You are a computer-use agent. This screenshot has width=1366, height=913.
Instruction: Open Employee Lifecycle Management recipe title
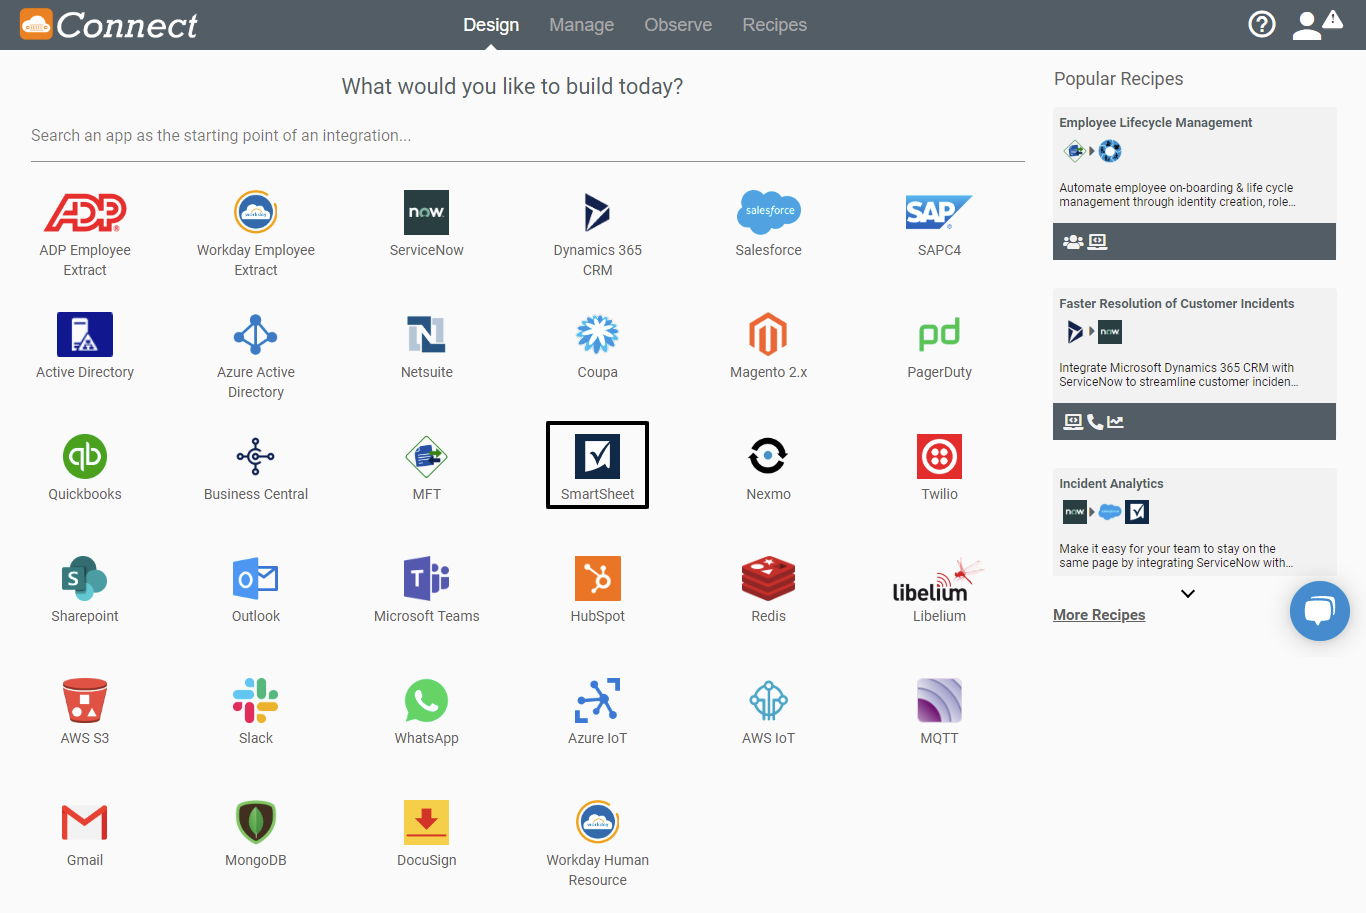[x=1155, y=123]
